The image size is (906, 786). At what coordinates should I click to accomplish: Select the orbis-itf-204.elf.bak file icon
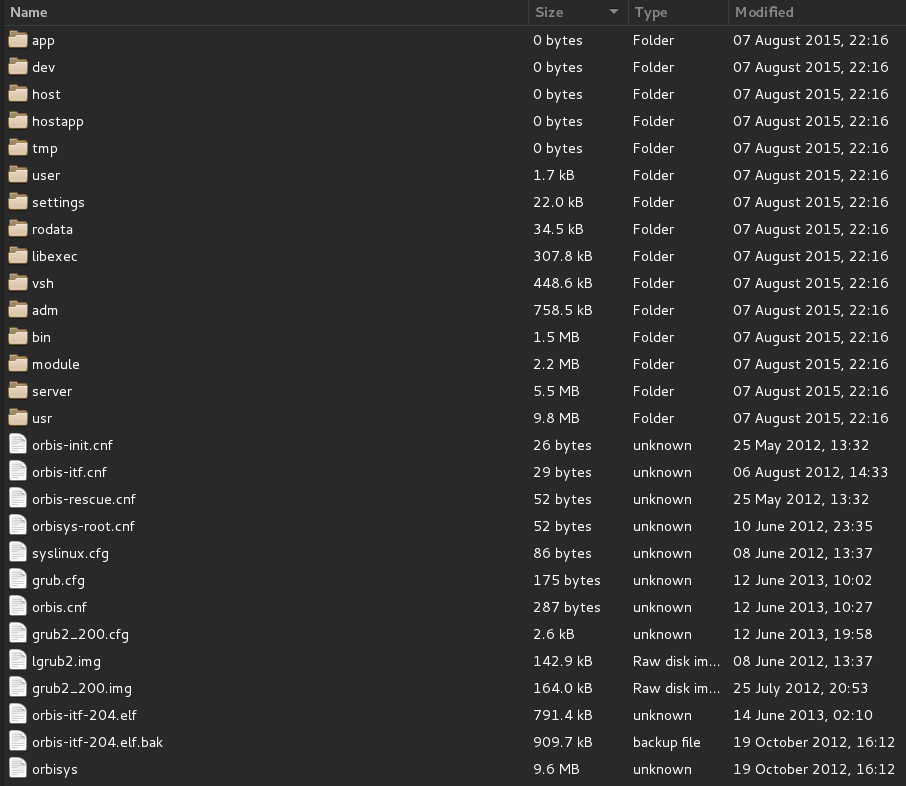tap(18, 742)
